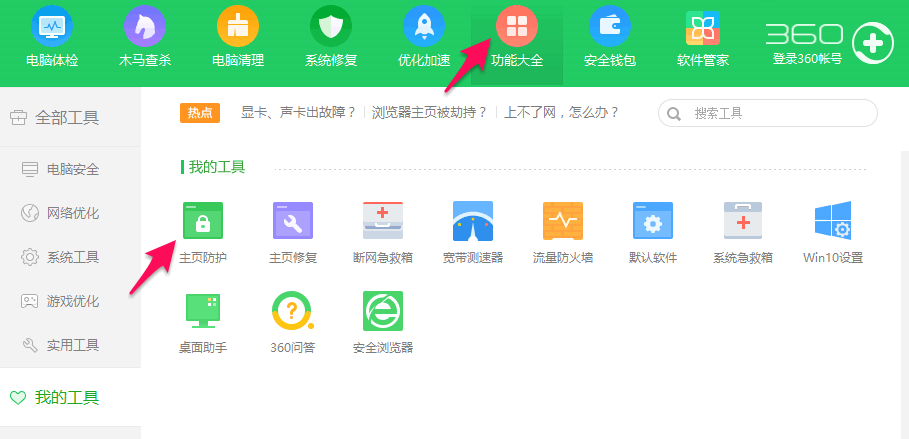The image size is (909, 439).
Task: Click the search magnifier icon
Action: (x=674, y=114)
